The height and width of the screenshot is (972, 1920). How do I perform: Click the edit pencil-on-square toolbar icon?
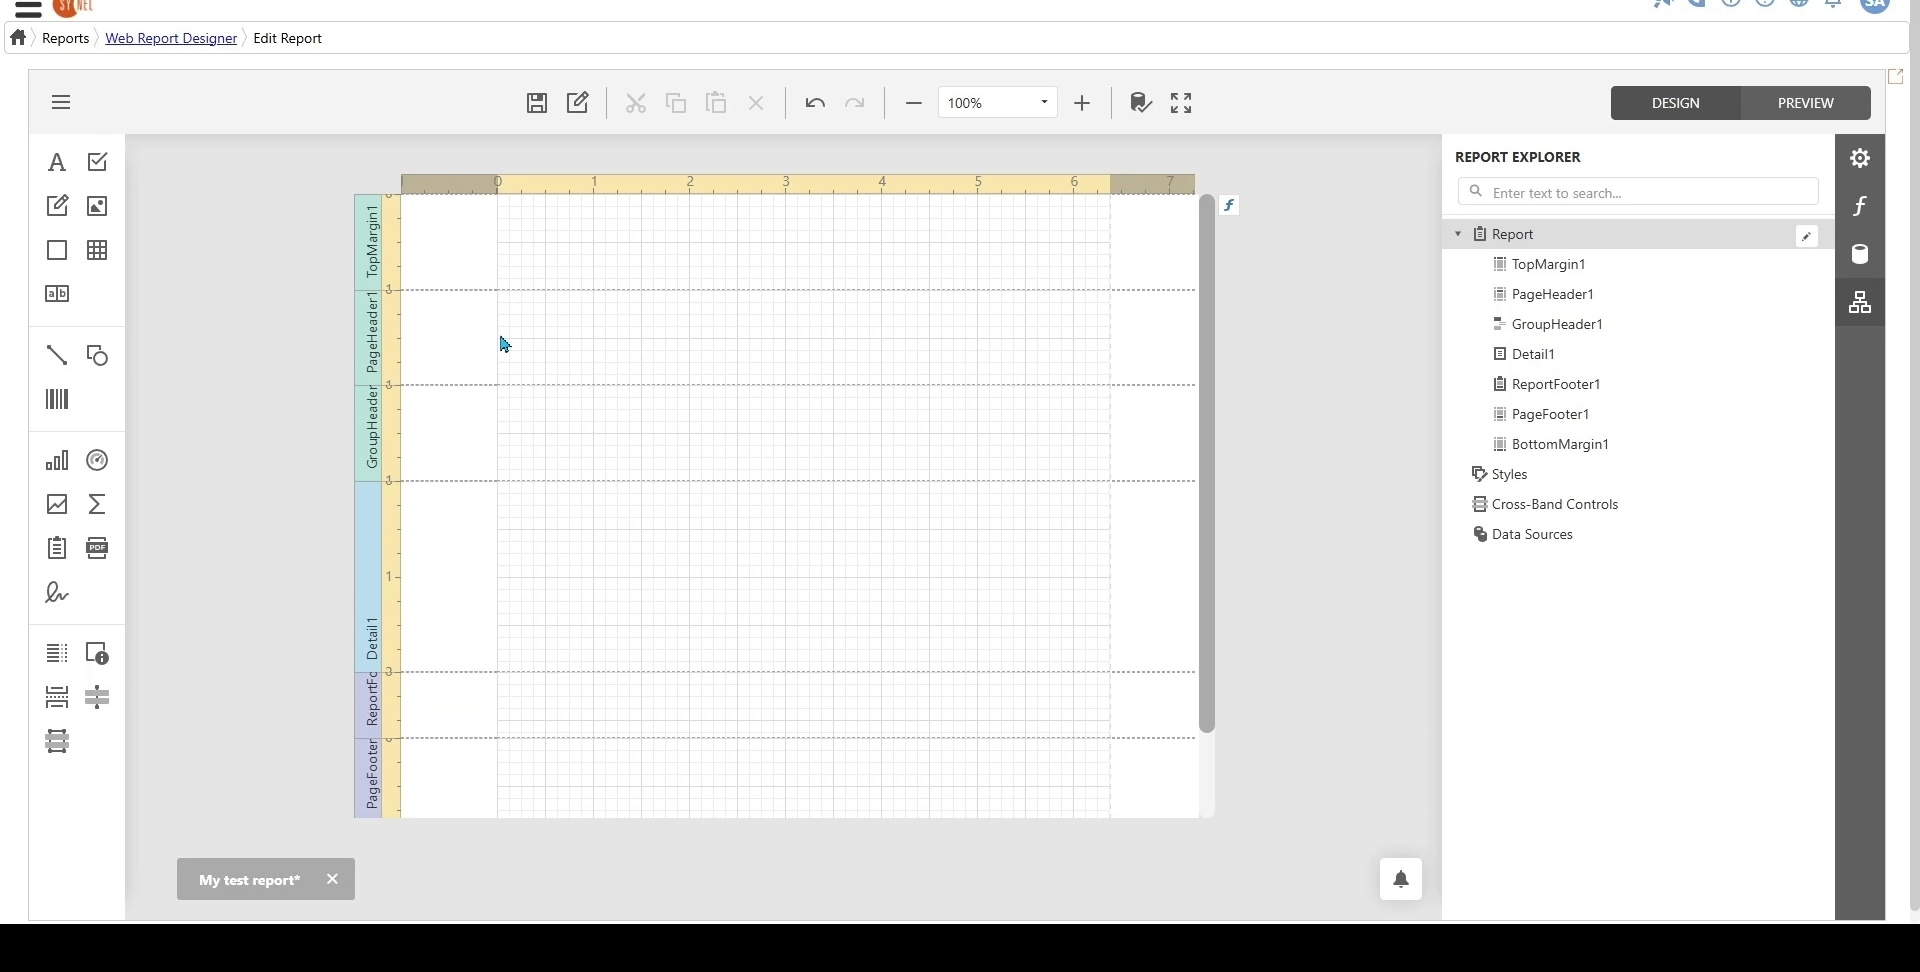coord(578,103)
